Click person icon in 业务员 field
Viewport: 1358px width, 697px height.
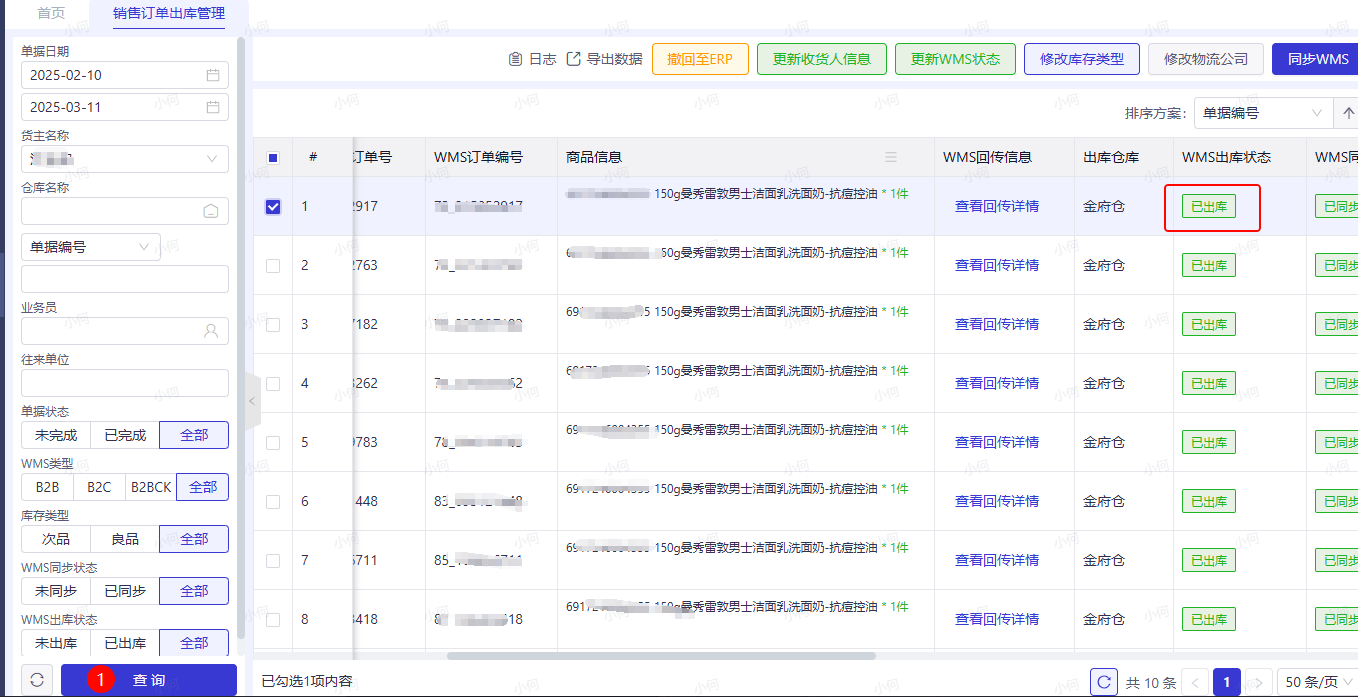tap(211, 331)
